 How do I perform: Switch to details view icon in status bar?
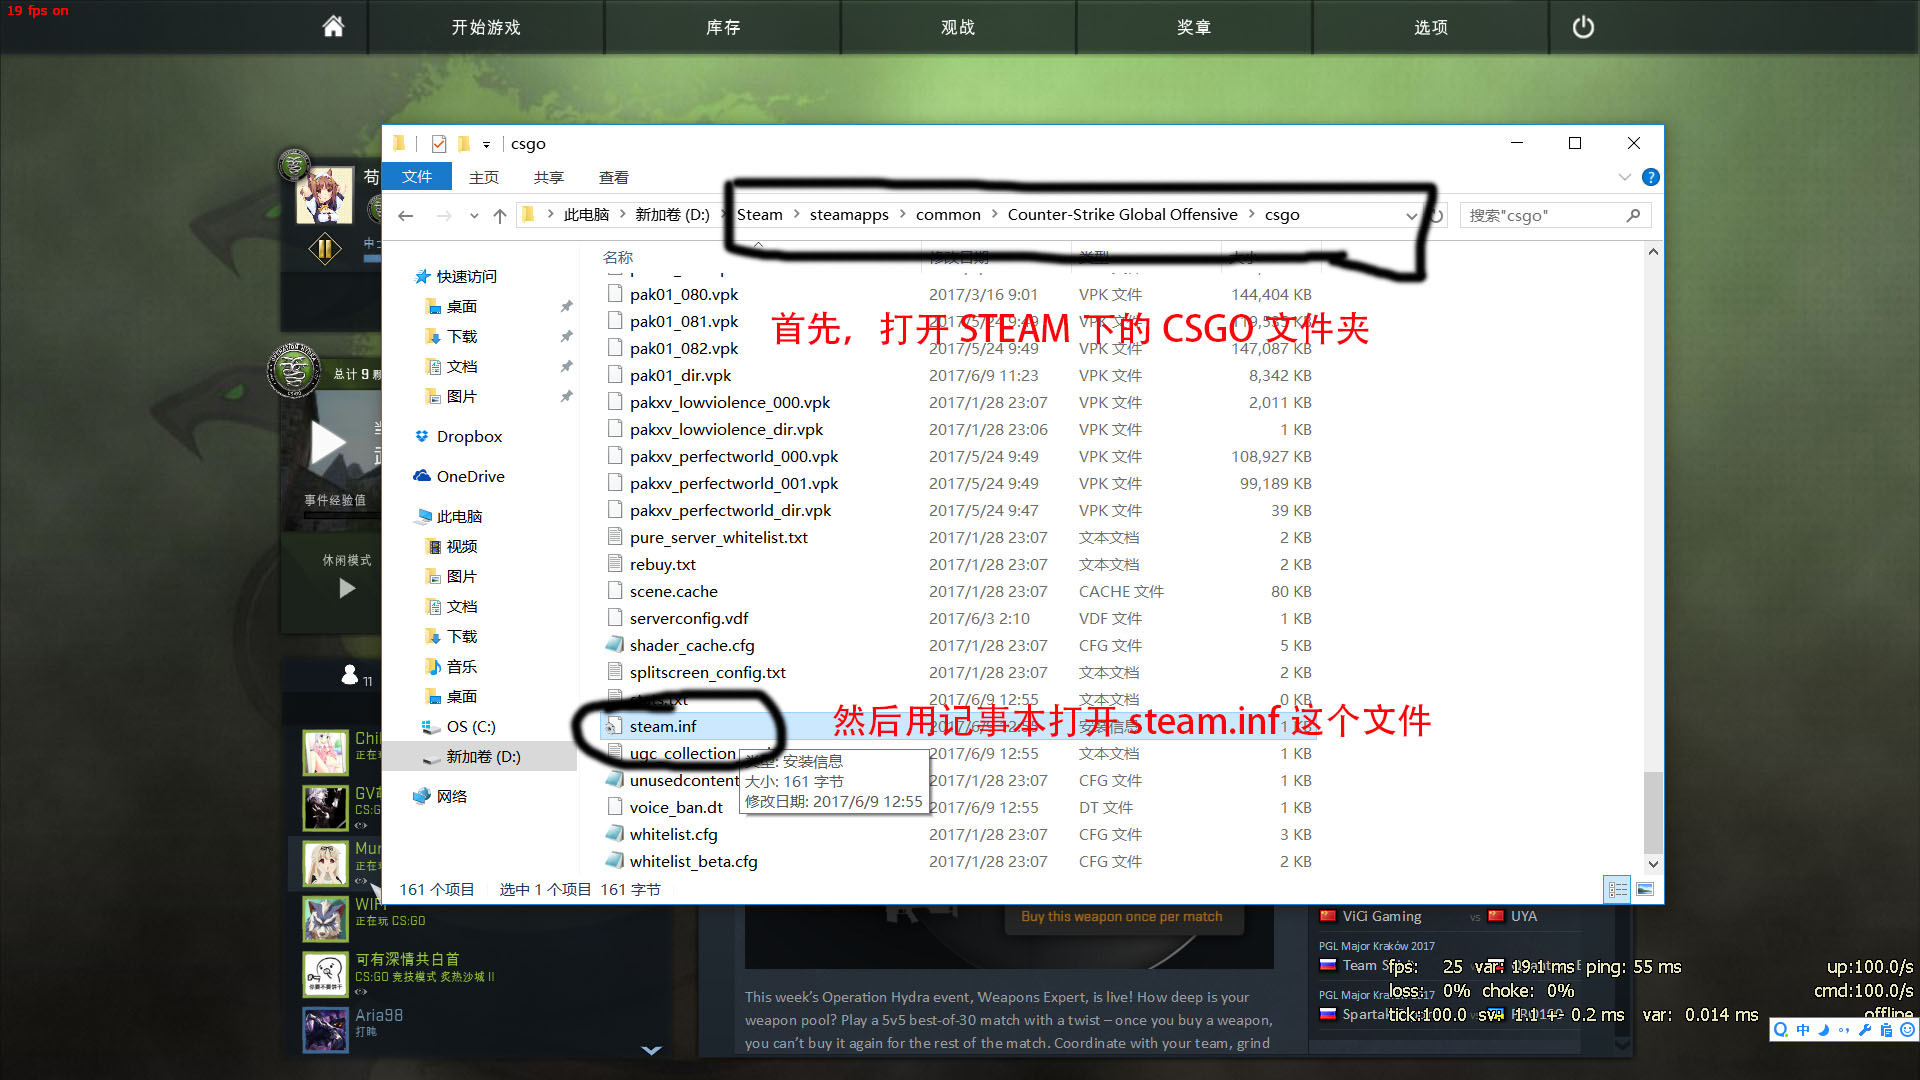pos(1617,889)
